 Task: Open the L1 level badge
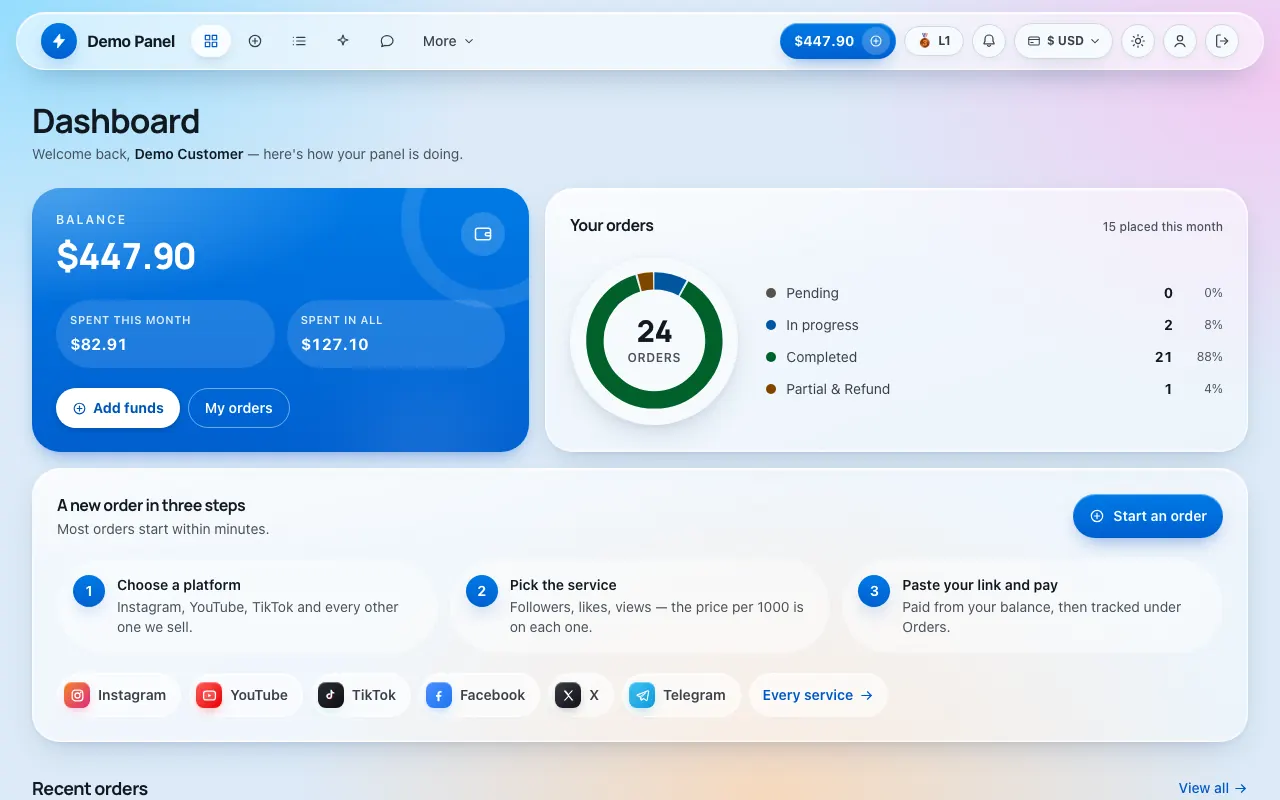click(x=934, y=41)
